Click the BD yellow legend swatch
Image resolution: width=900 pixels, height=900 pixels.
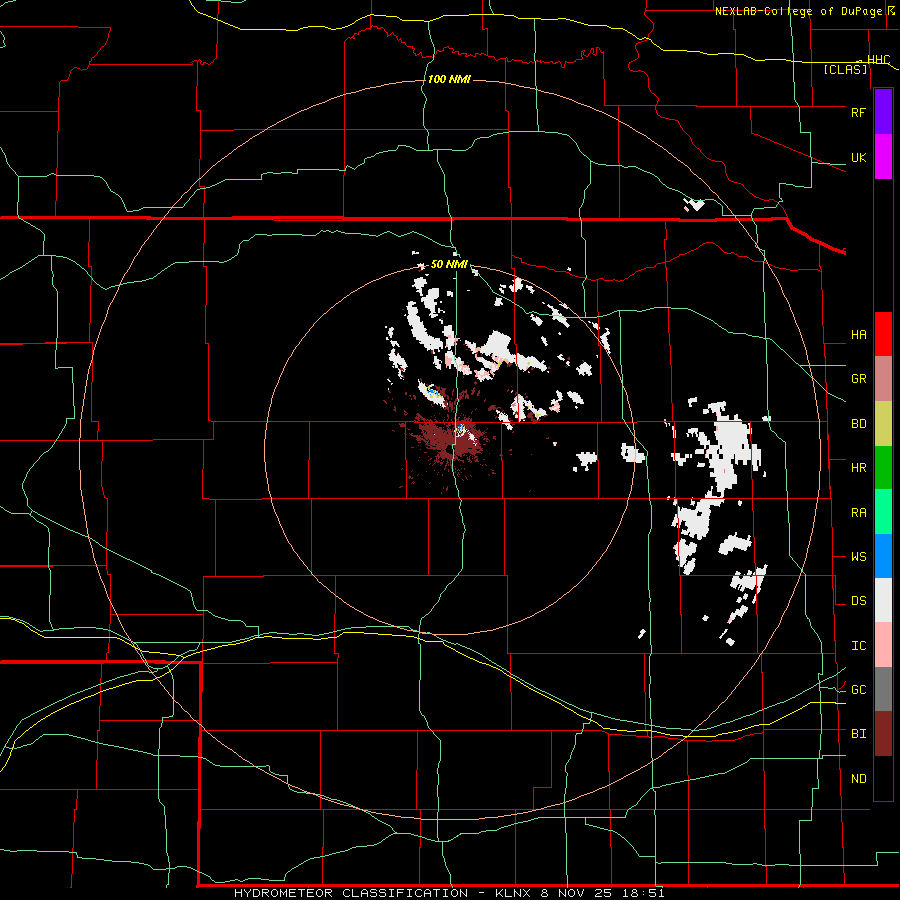pos(883,424)
